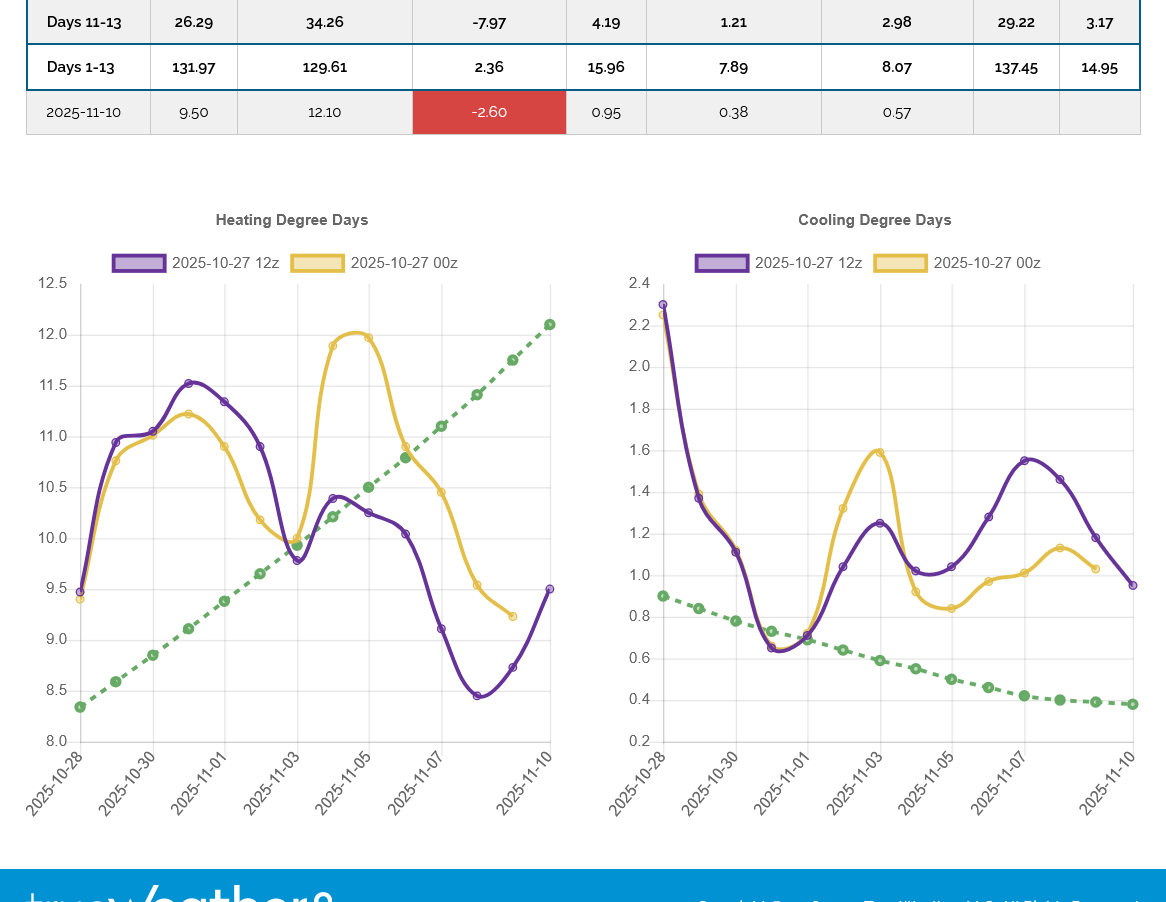The height and width of the screenshot is (902, 1166).
Task: Click purple point on 2025-11-07 in Cooling chart
Action: (x=1024, y=461)
